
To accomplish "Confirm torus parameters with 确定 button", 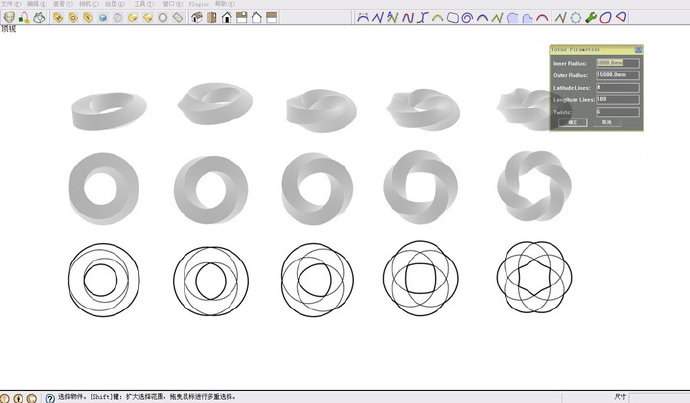I will point(573,122).
